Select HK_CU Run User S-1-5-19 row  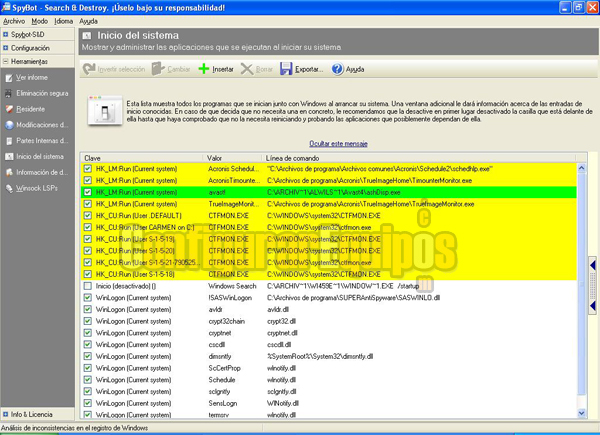(329, 239)
